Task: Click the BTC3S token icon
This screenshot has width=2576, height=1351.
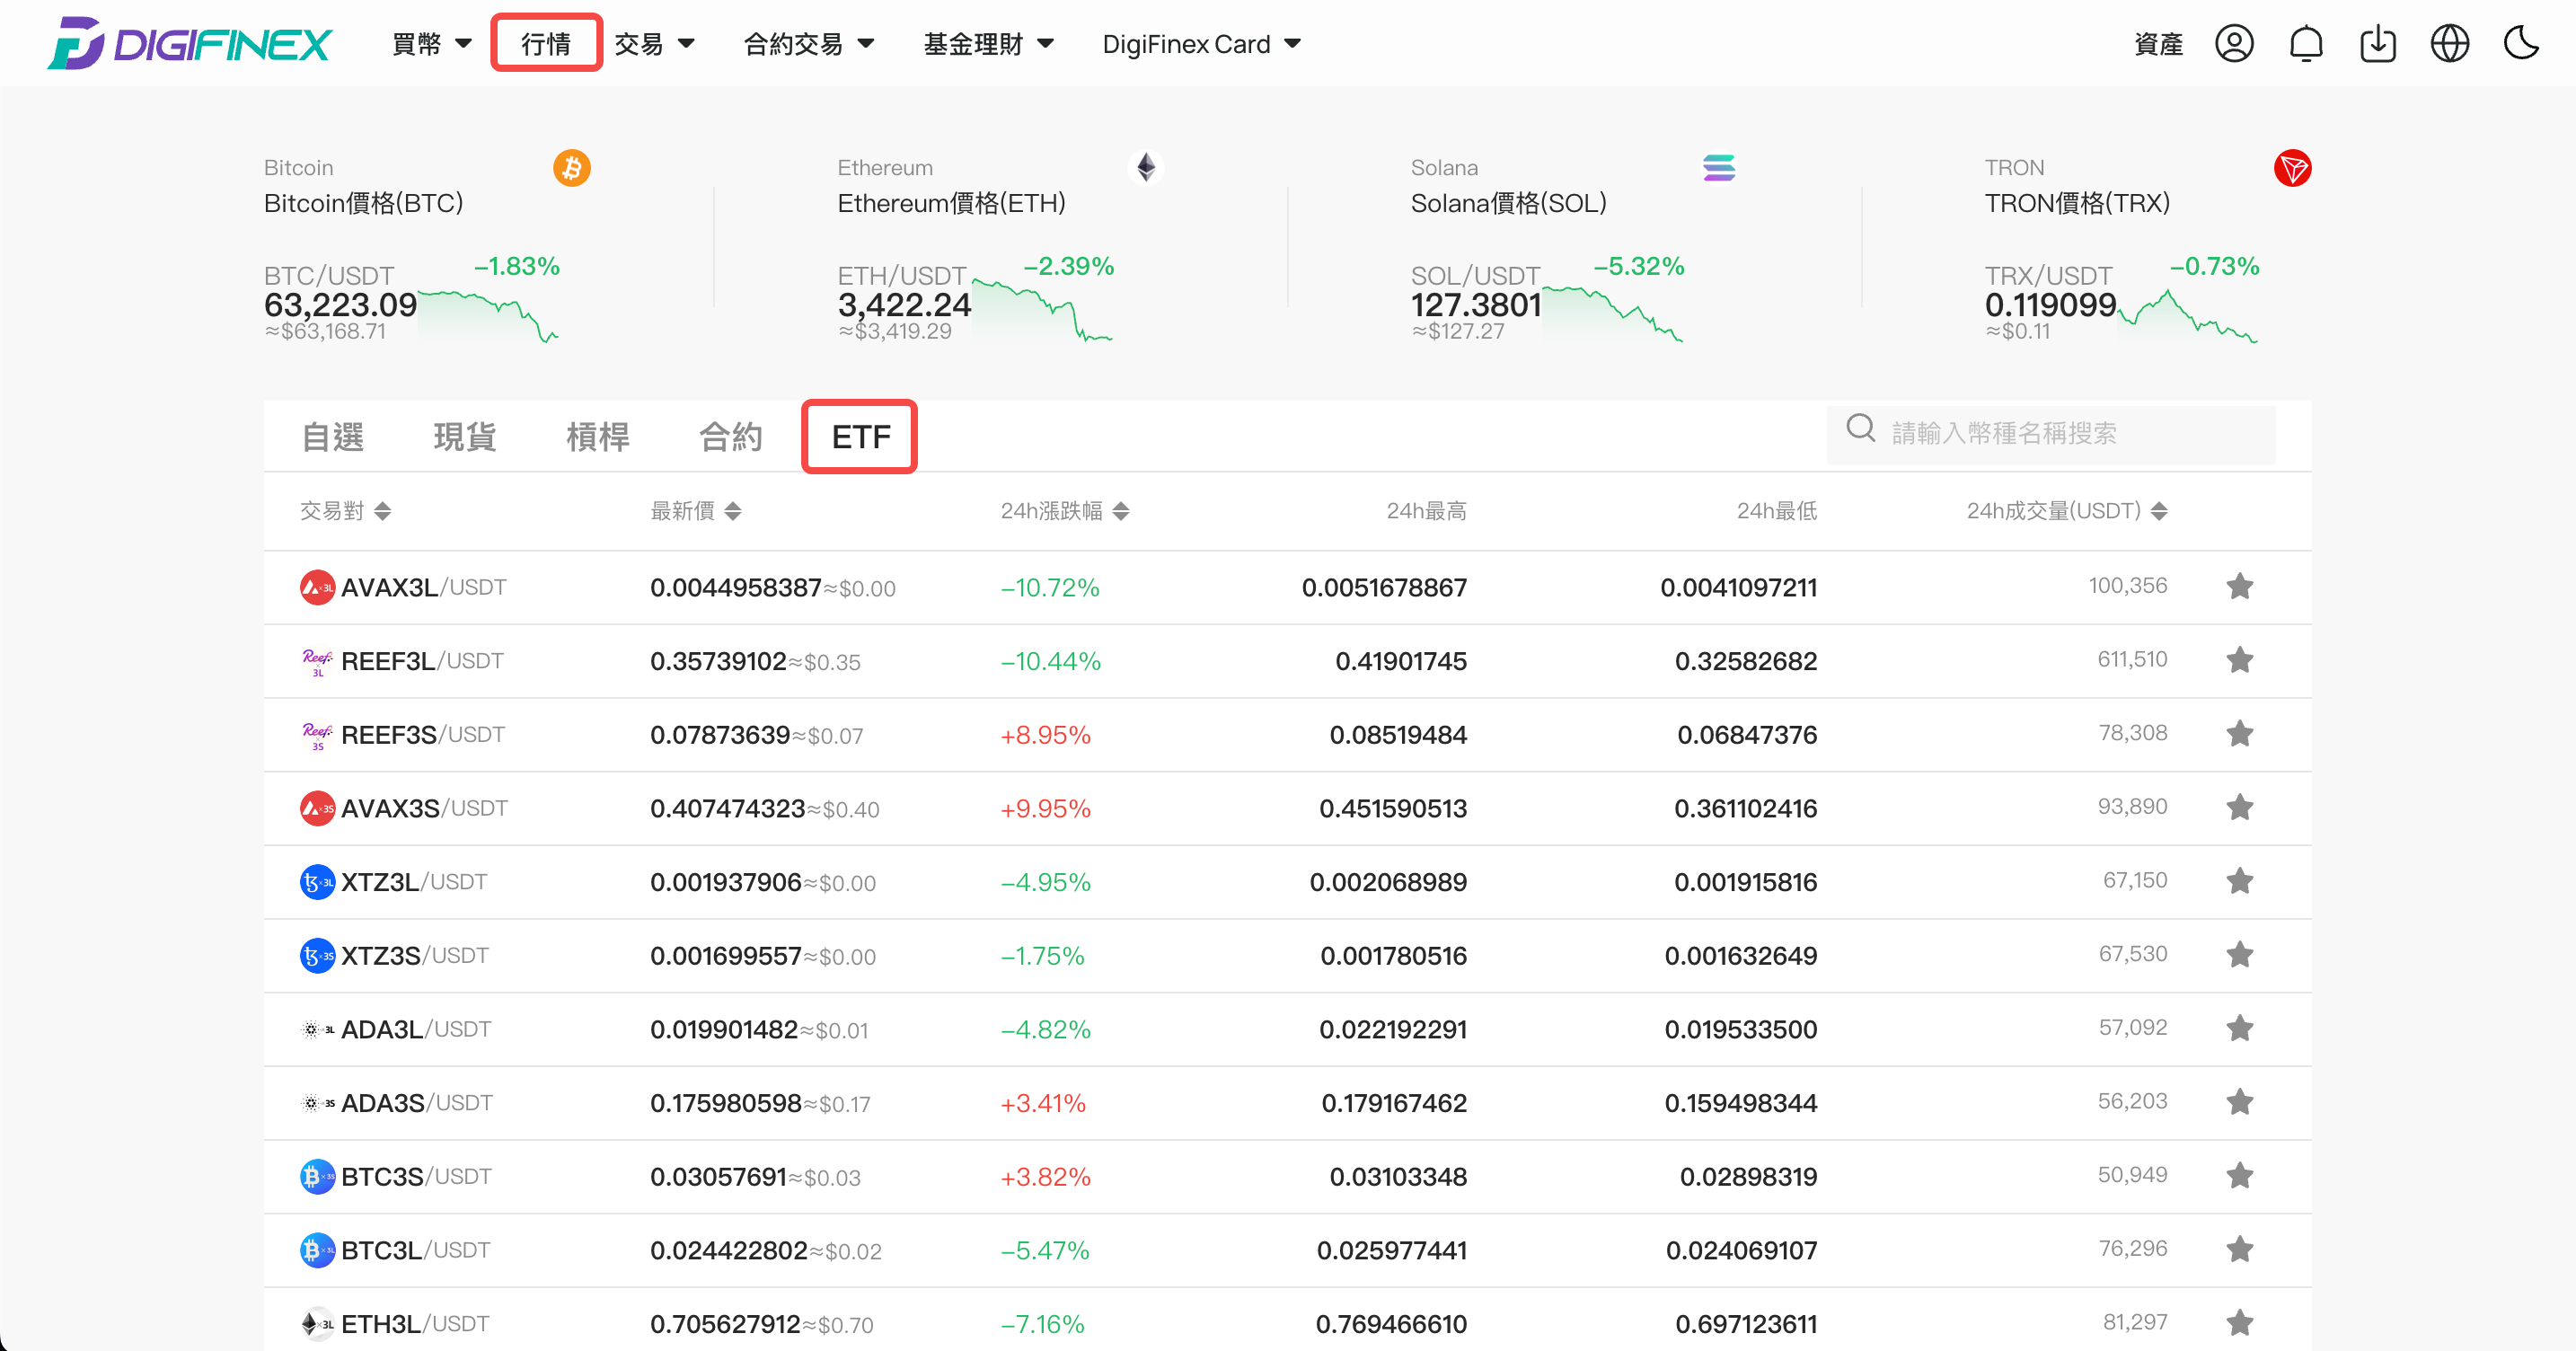Action: [317, 1177]
